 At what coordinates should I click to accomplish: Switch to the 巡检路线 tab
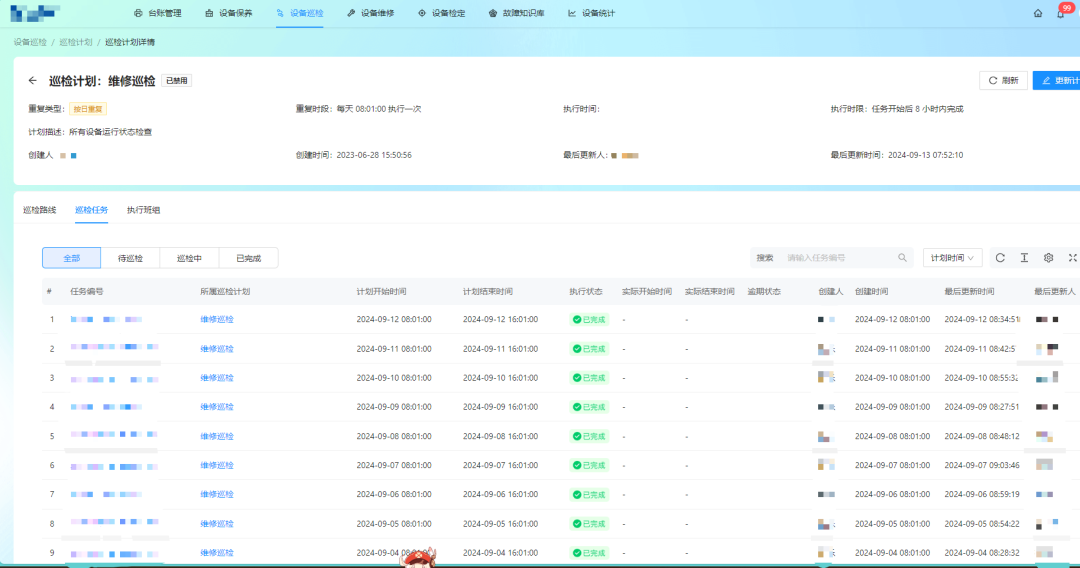pyautogui.click(x=40, y=210)
